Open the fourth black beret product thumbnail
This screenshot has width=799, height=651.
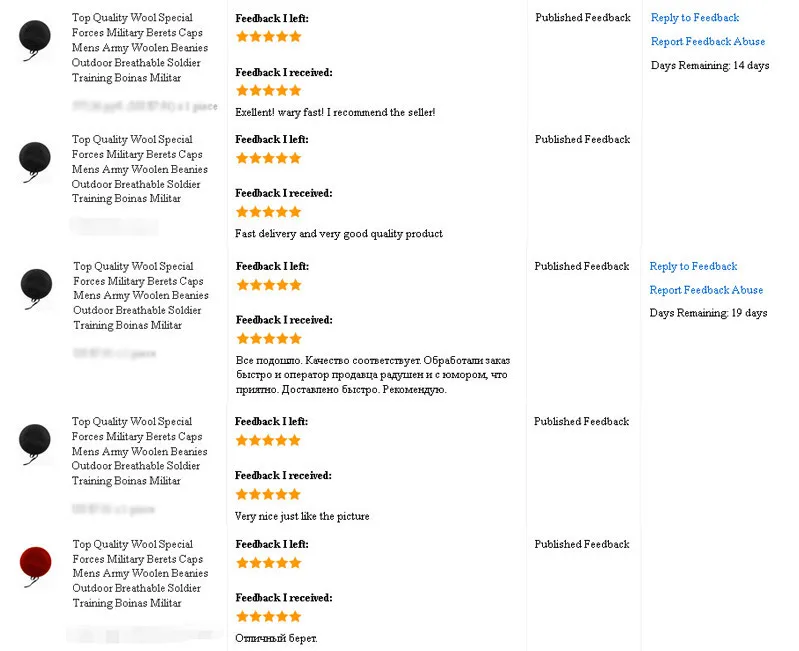(x=35, y=444)
